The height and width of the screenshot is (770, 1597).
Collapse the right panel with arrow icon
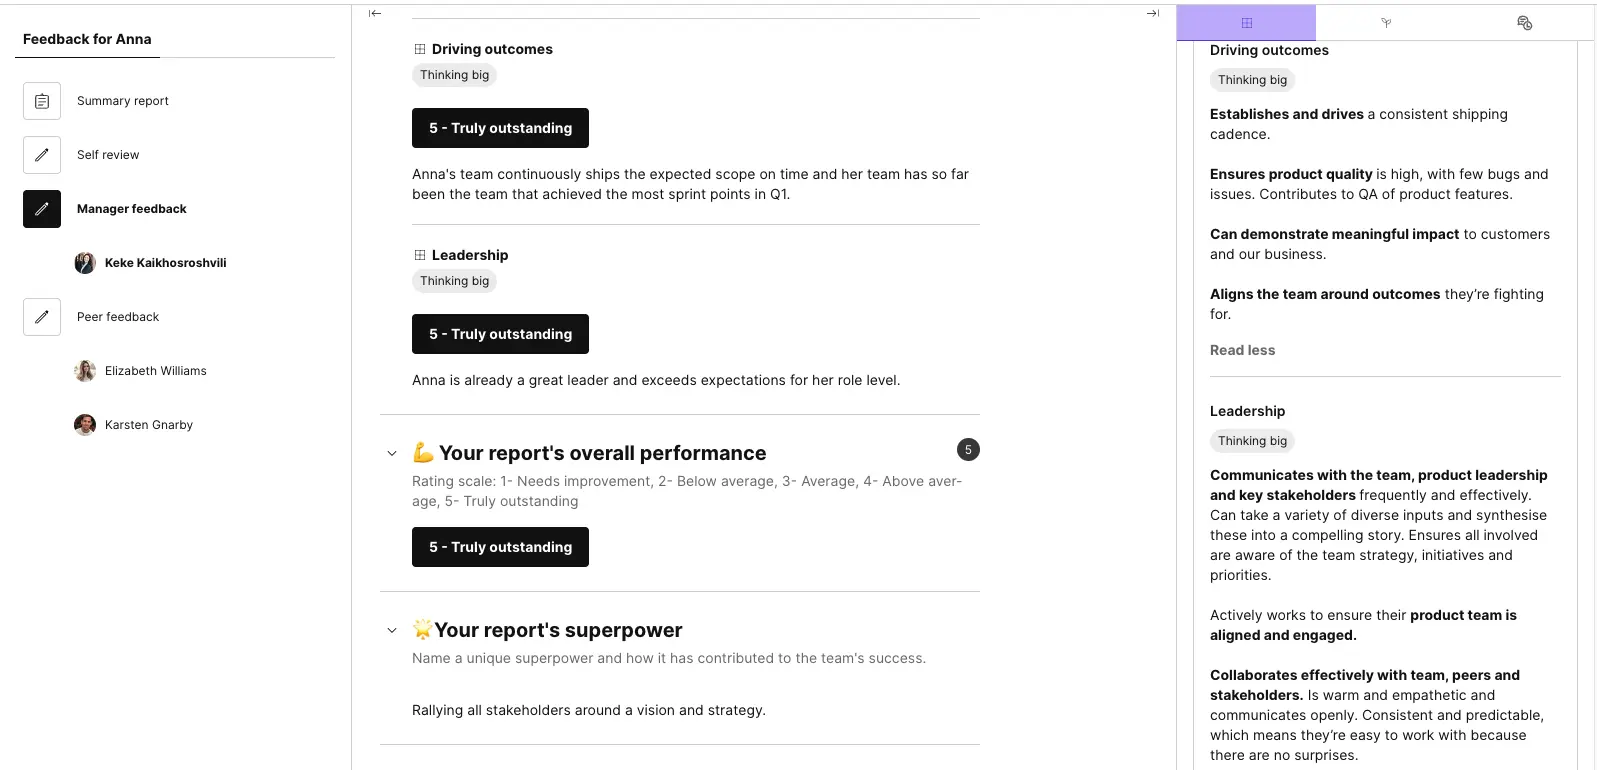[x=1153, y=13]
